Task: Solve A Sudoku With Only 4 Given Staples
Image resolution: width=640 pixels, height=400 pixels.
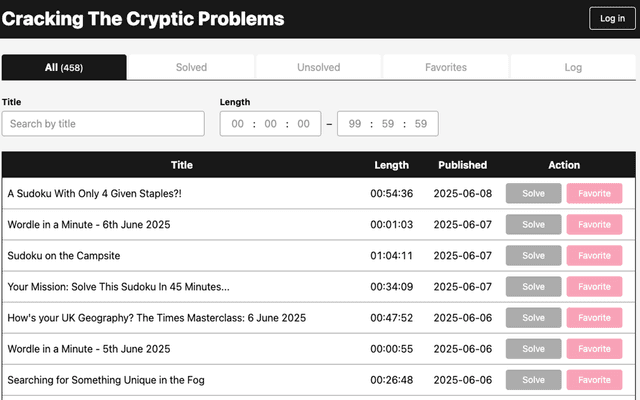Action: [x=533, y=193]
